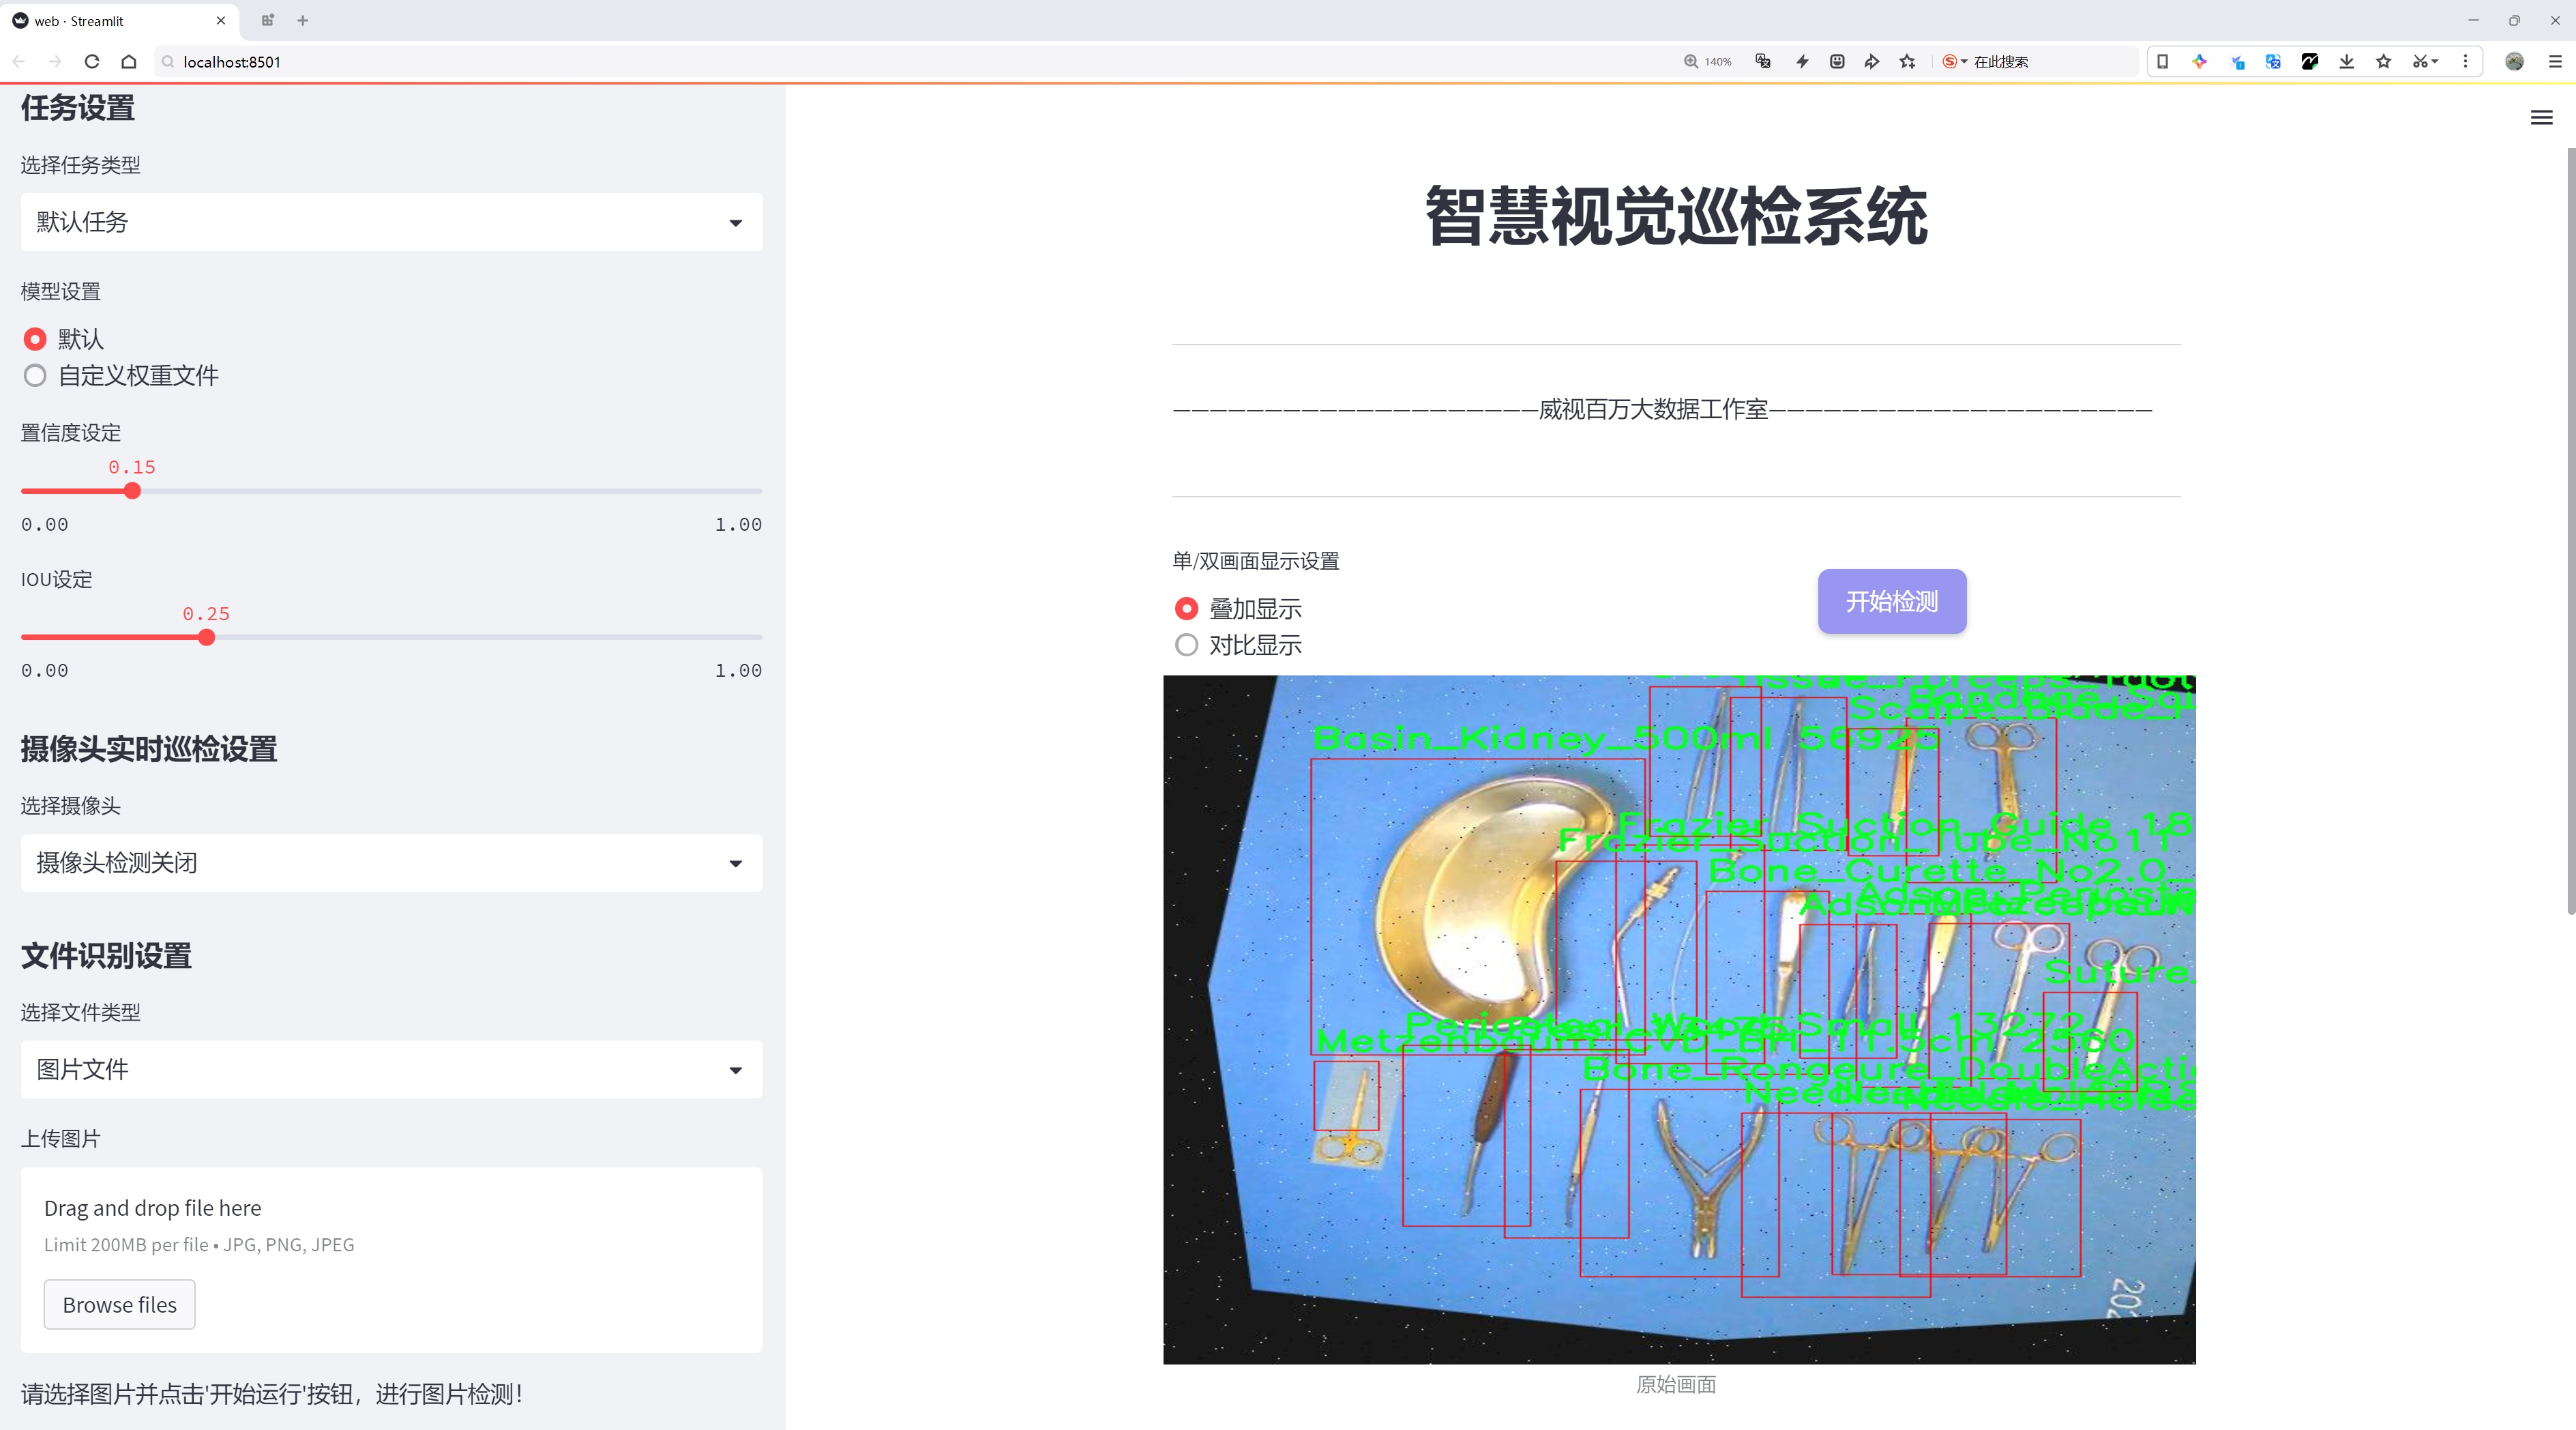The image size is (2576, 1430).
Task: Choose 对比显示 display mode
Action: [1186, 645]
